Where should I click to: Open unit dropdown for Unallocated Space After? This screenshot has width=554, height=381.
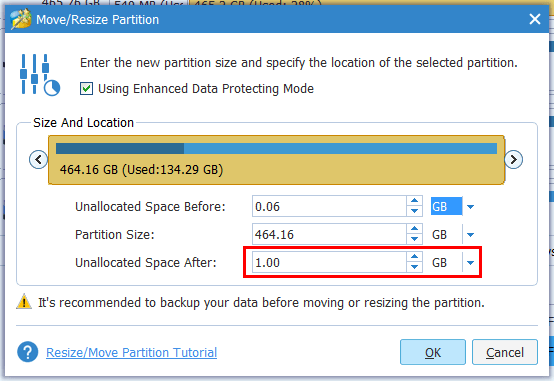tap(470, 263)
